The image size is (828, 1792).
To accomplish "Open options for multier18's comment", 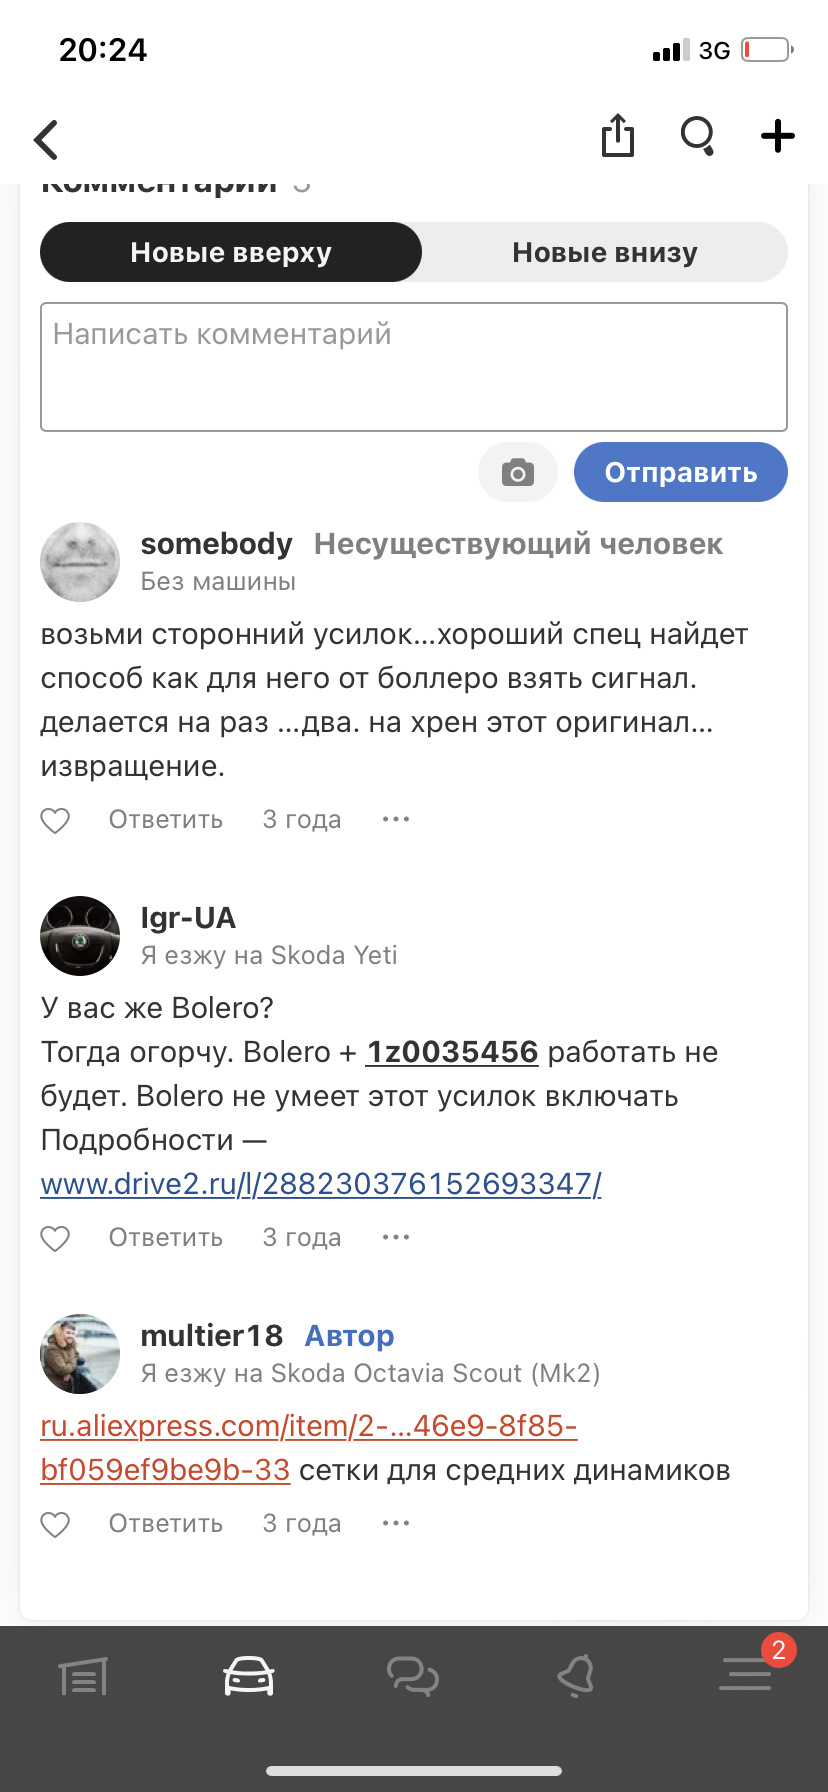I will tap(395, 1523).
